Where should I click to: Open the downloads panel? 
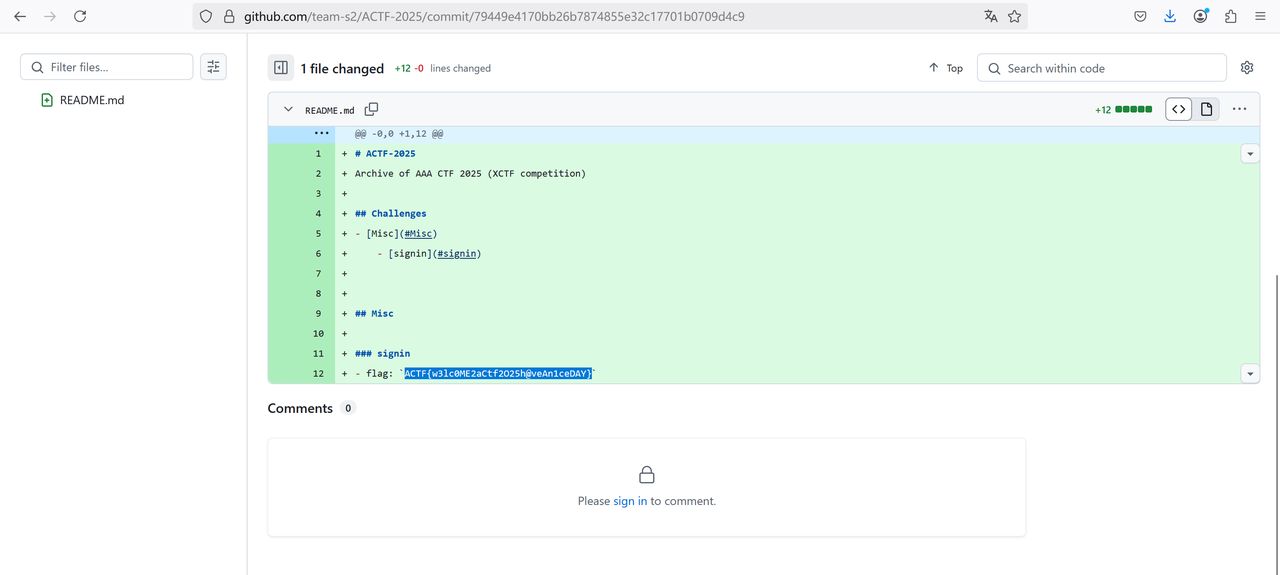tap(1170, 16)
